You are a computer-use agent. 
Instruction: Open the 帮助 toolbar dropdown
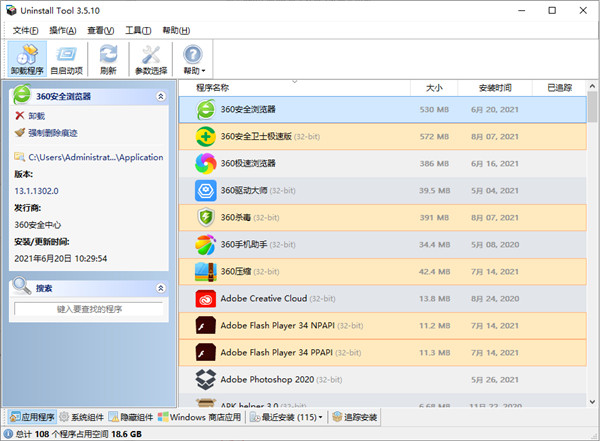click(x=192, y=58)
